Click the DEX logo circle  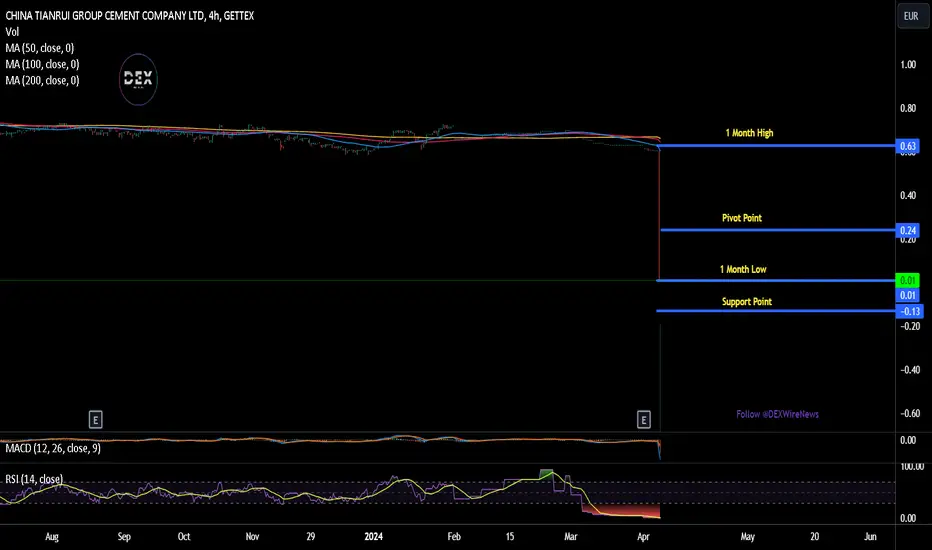tap(138, 79)
